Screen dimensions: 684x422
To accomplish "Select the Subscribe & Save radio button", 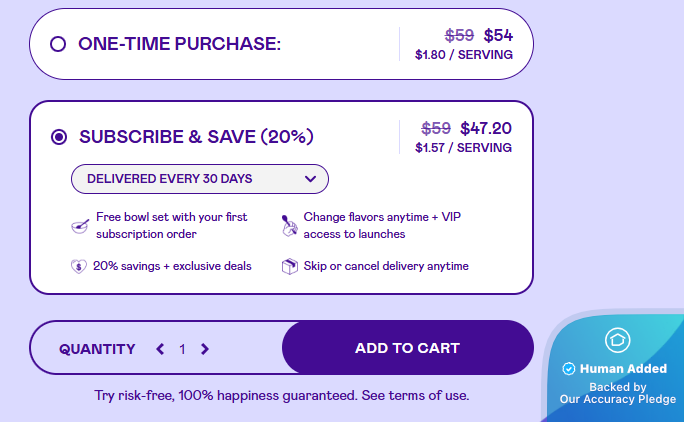I will pos(59,137).
